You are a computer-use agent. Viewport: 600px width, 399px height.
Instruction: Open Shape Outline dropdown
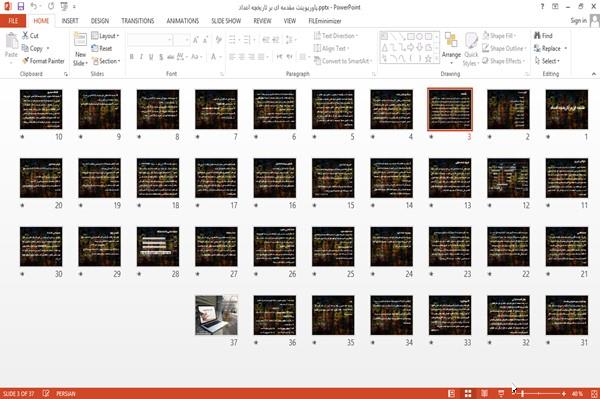point(504,48)
